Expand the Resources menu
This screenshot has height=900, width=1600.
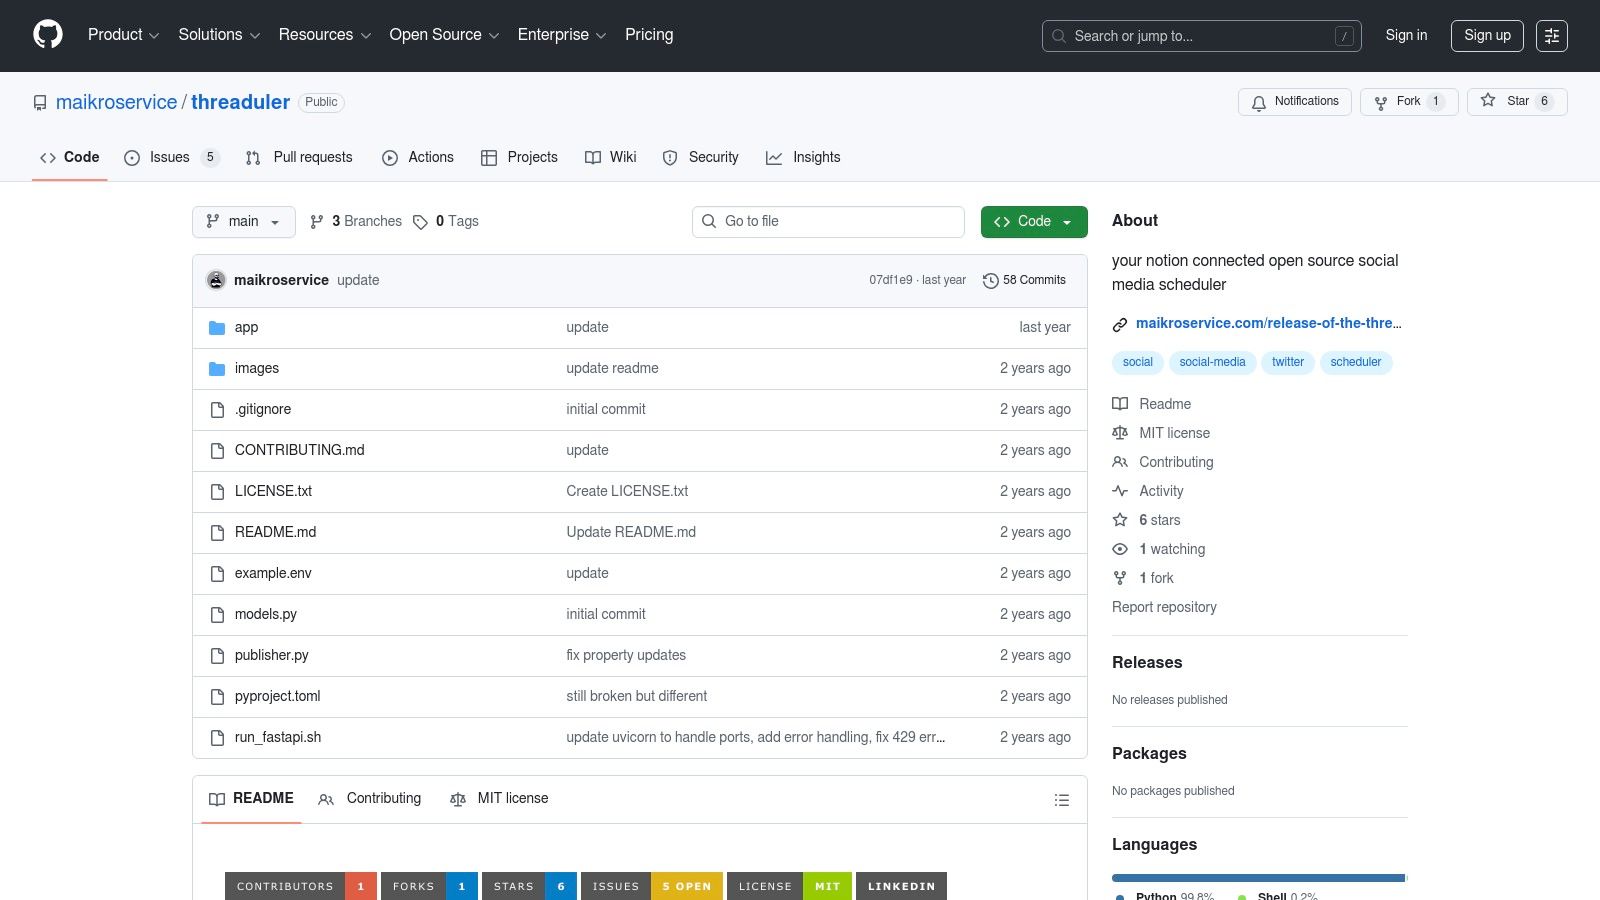(x=325, y=35)
